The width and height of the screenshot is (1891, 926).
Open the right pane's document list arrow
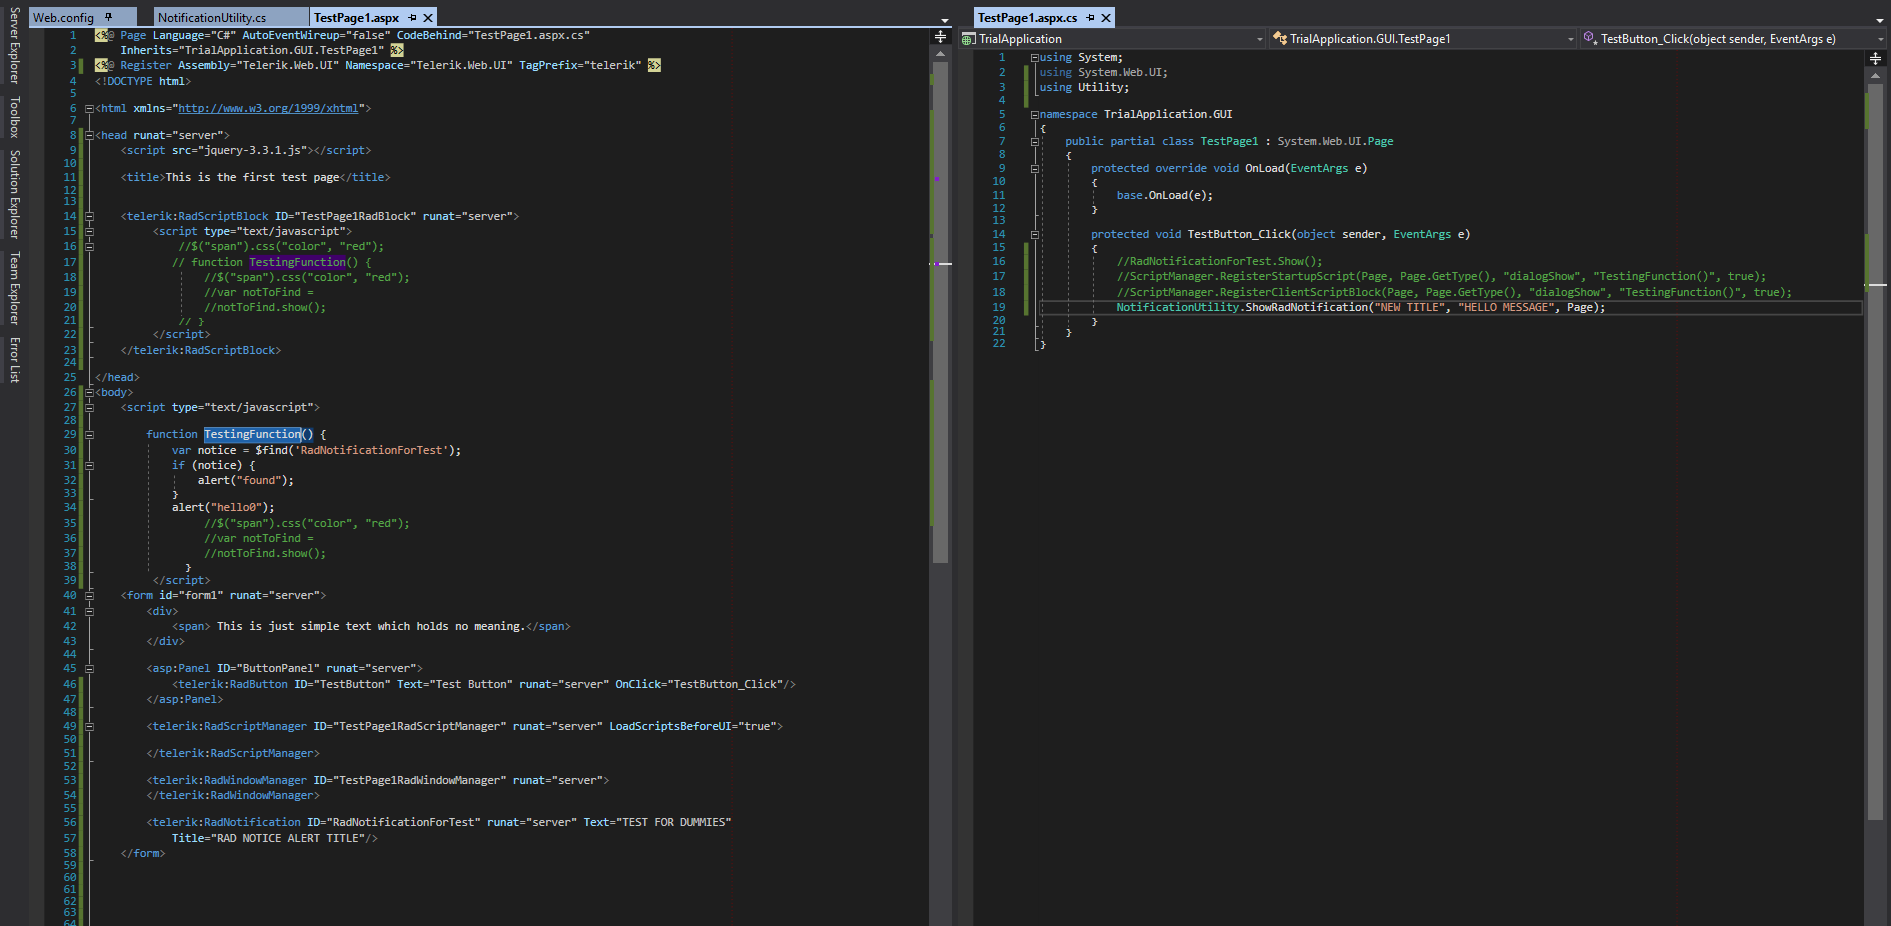[x=1880, y=20]
